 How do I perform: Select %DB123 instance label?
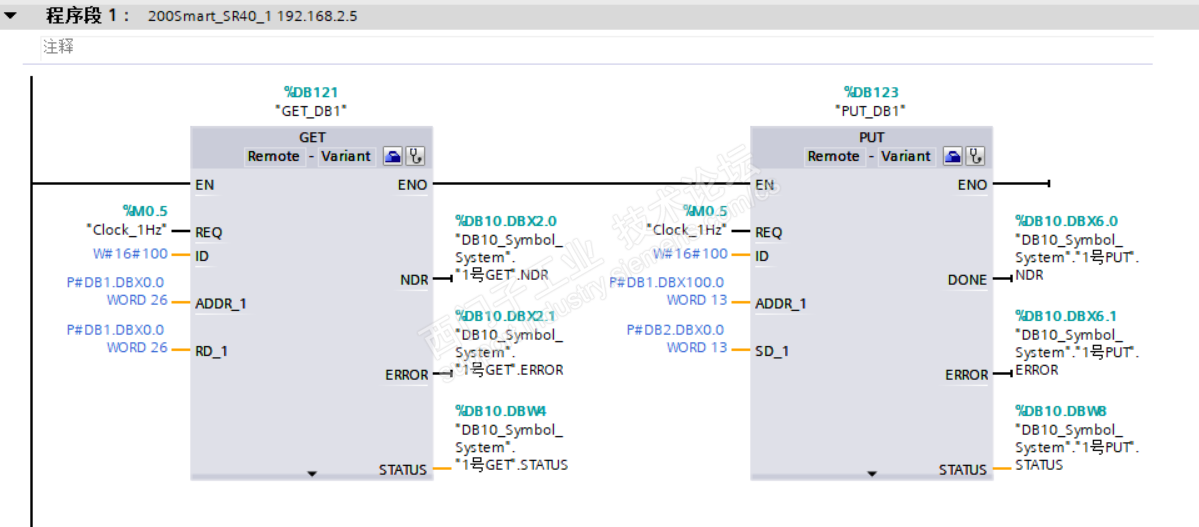tap(872, 93)
